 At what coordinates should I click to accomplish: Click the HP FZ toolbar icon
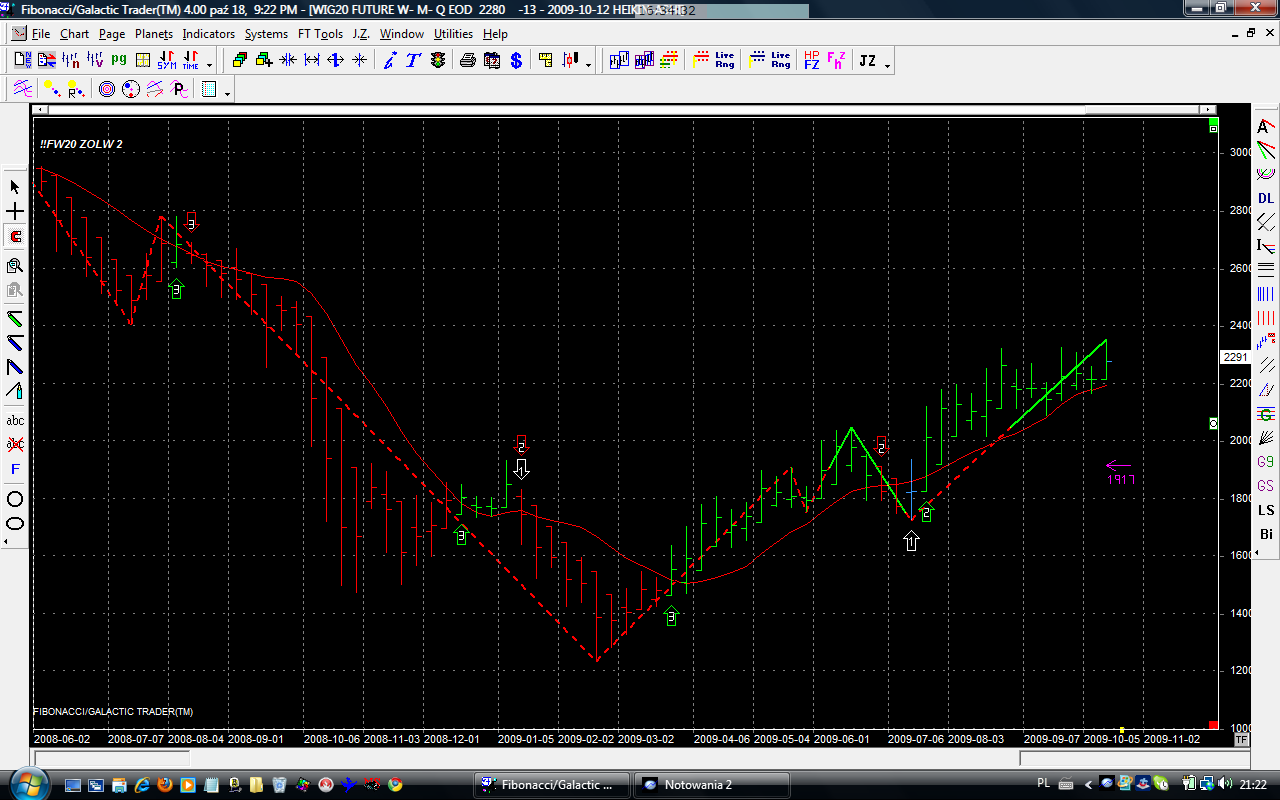click(x=811, y=61)
